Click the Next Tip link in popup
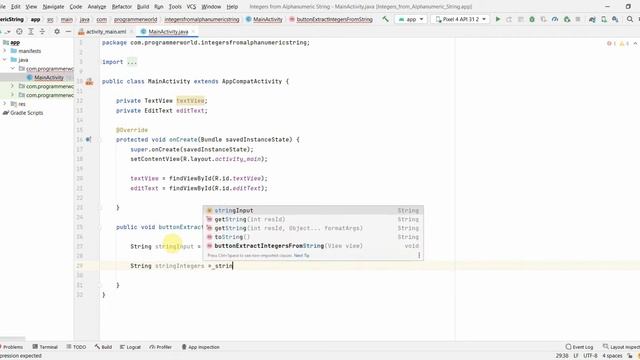Screen dimensions: 640x360 [x=301, y=256]
